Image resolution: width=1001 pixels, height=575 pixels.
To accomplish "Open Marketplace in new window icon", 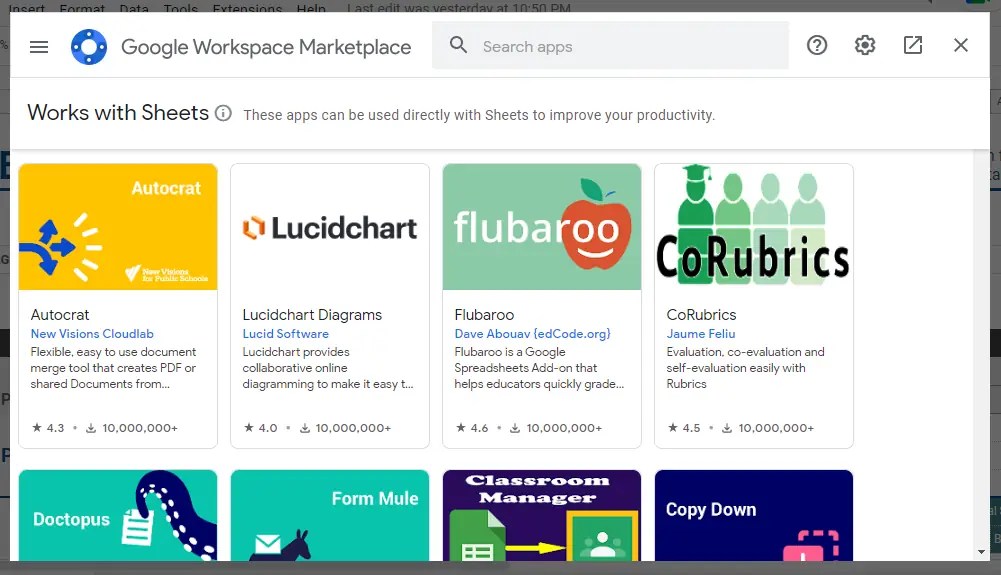I will pyautogui.click(x=913, y=45).
